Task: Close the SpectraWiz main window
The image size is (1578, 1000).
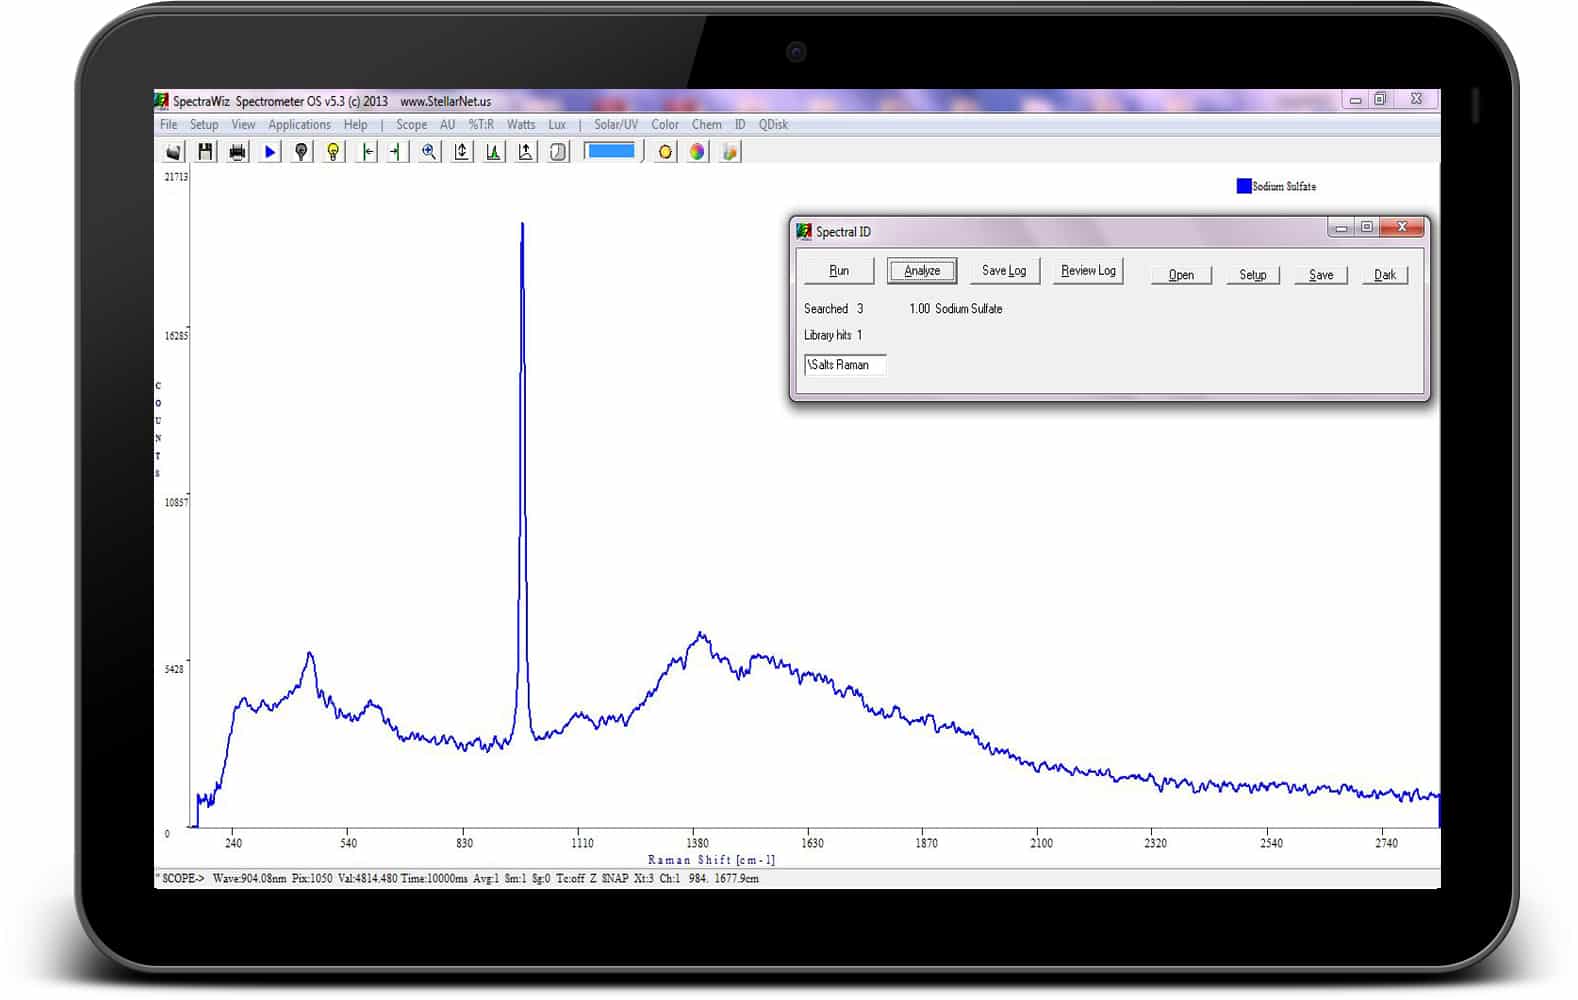Action: point(1416,100)
